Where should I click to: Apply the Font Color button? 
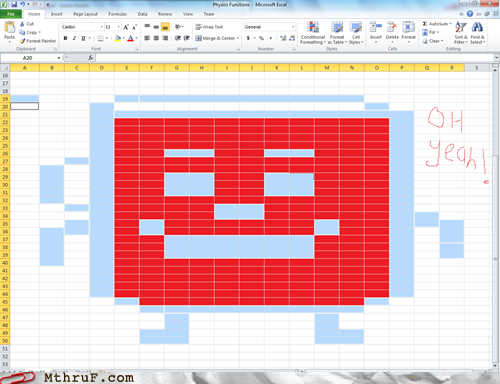point(131,38)
